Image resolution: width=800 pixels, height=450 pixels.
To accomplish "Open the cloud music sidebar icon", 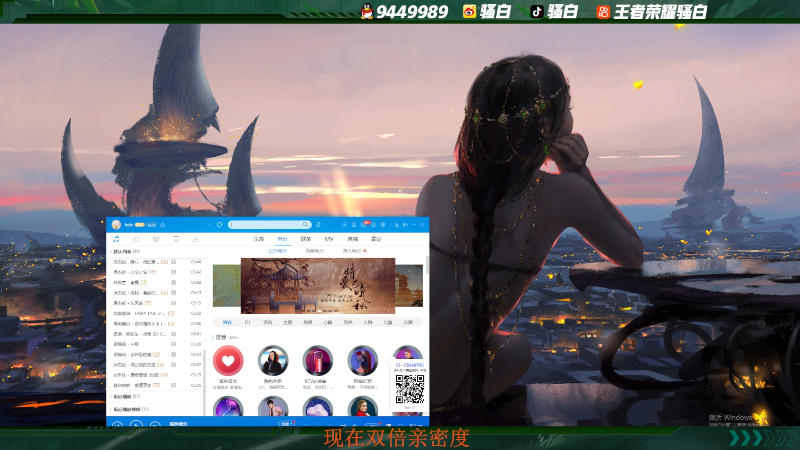I will 136,239.
